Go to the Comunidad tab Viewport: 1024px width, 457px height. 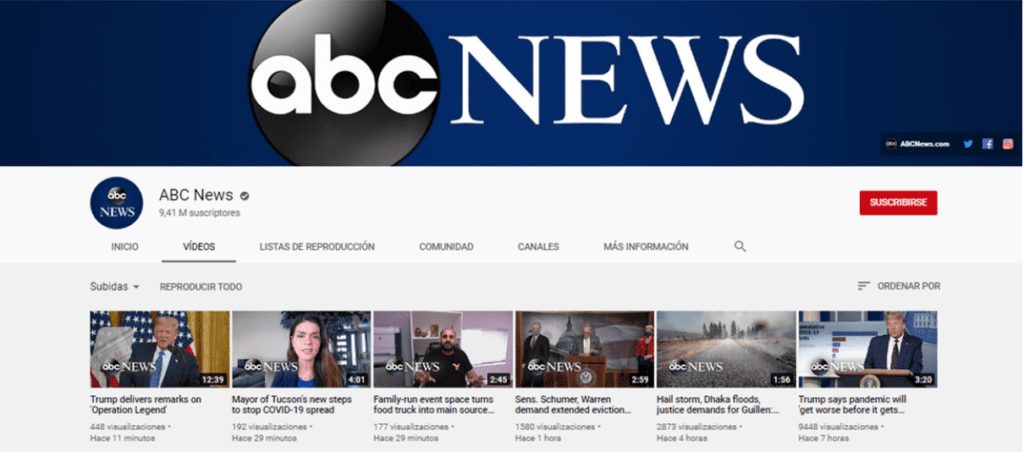tap(446, 247)
